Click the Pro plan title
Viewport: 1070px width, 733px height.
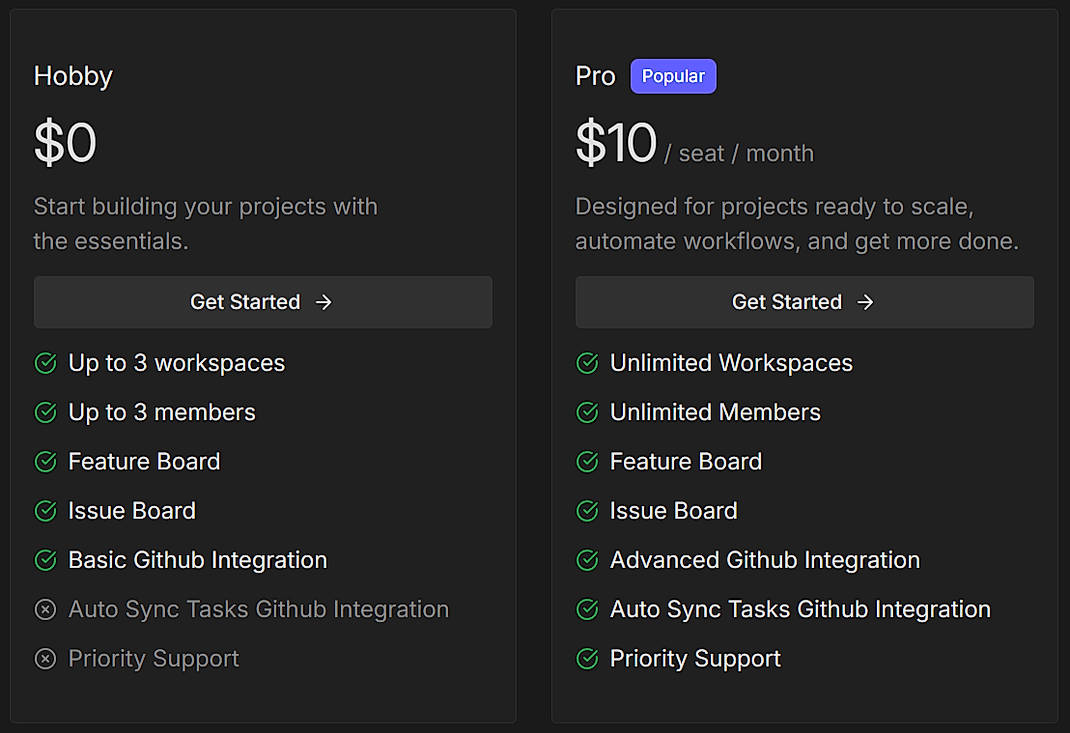[x=596, y=76]
